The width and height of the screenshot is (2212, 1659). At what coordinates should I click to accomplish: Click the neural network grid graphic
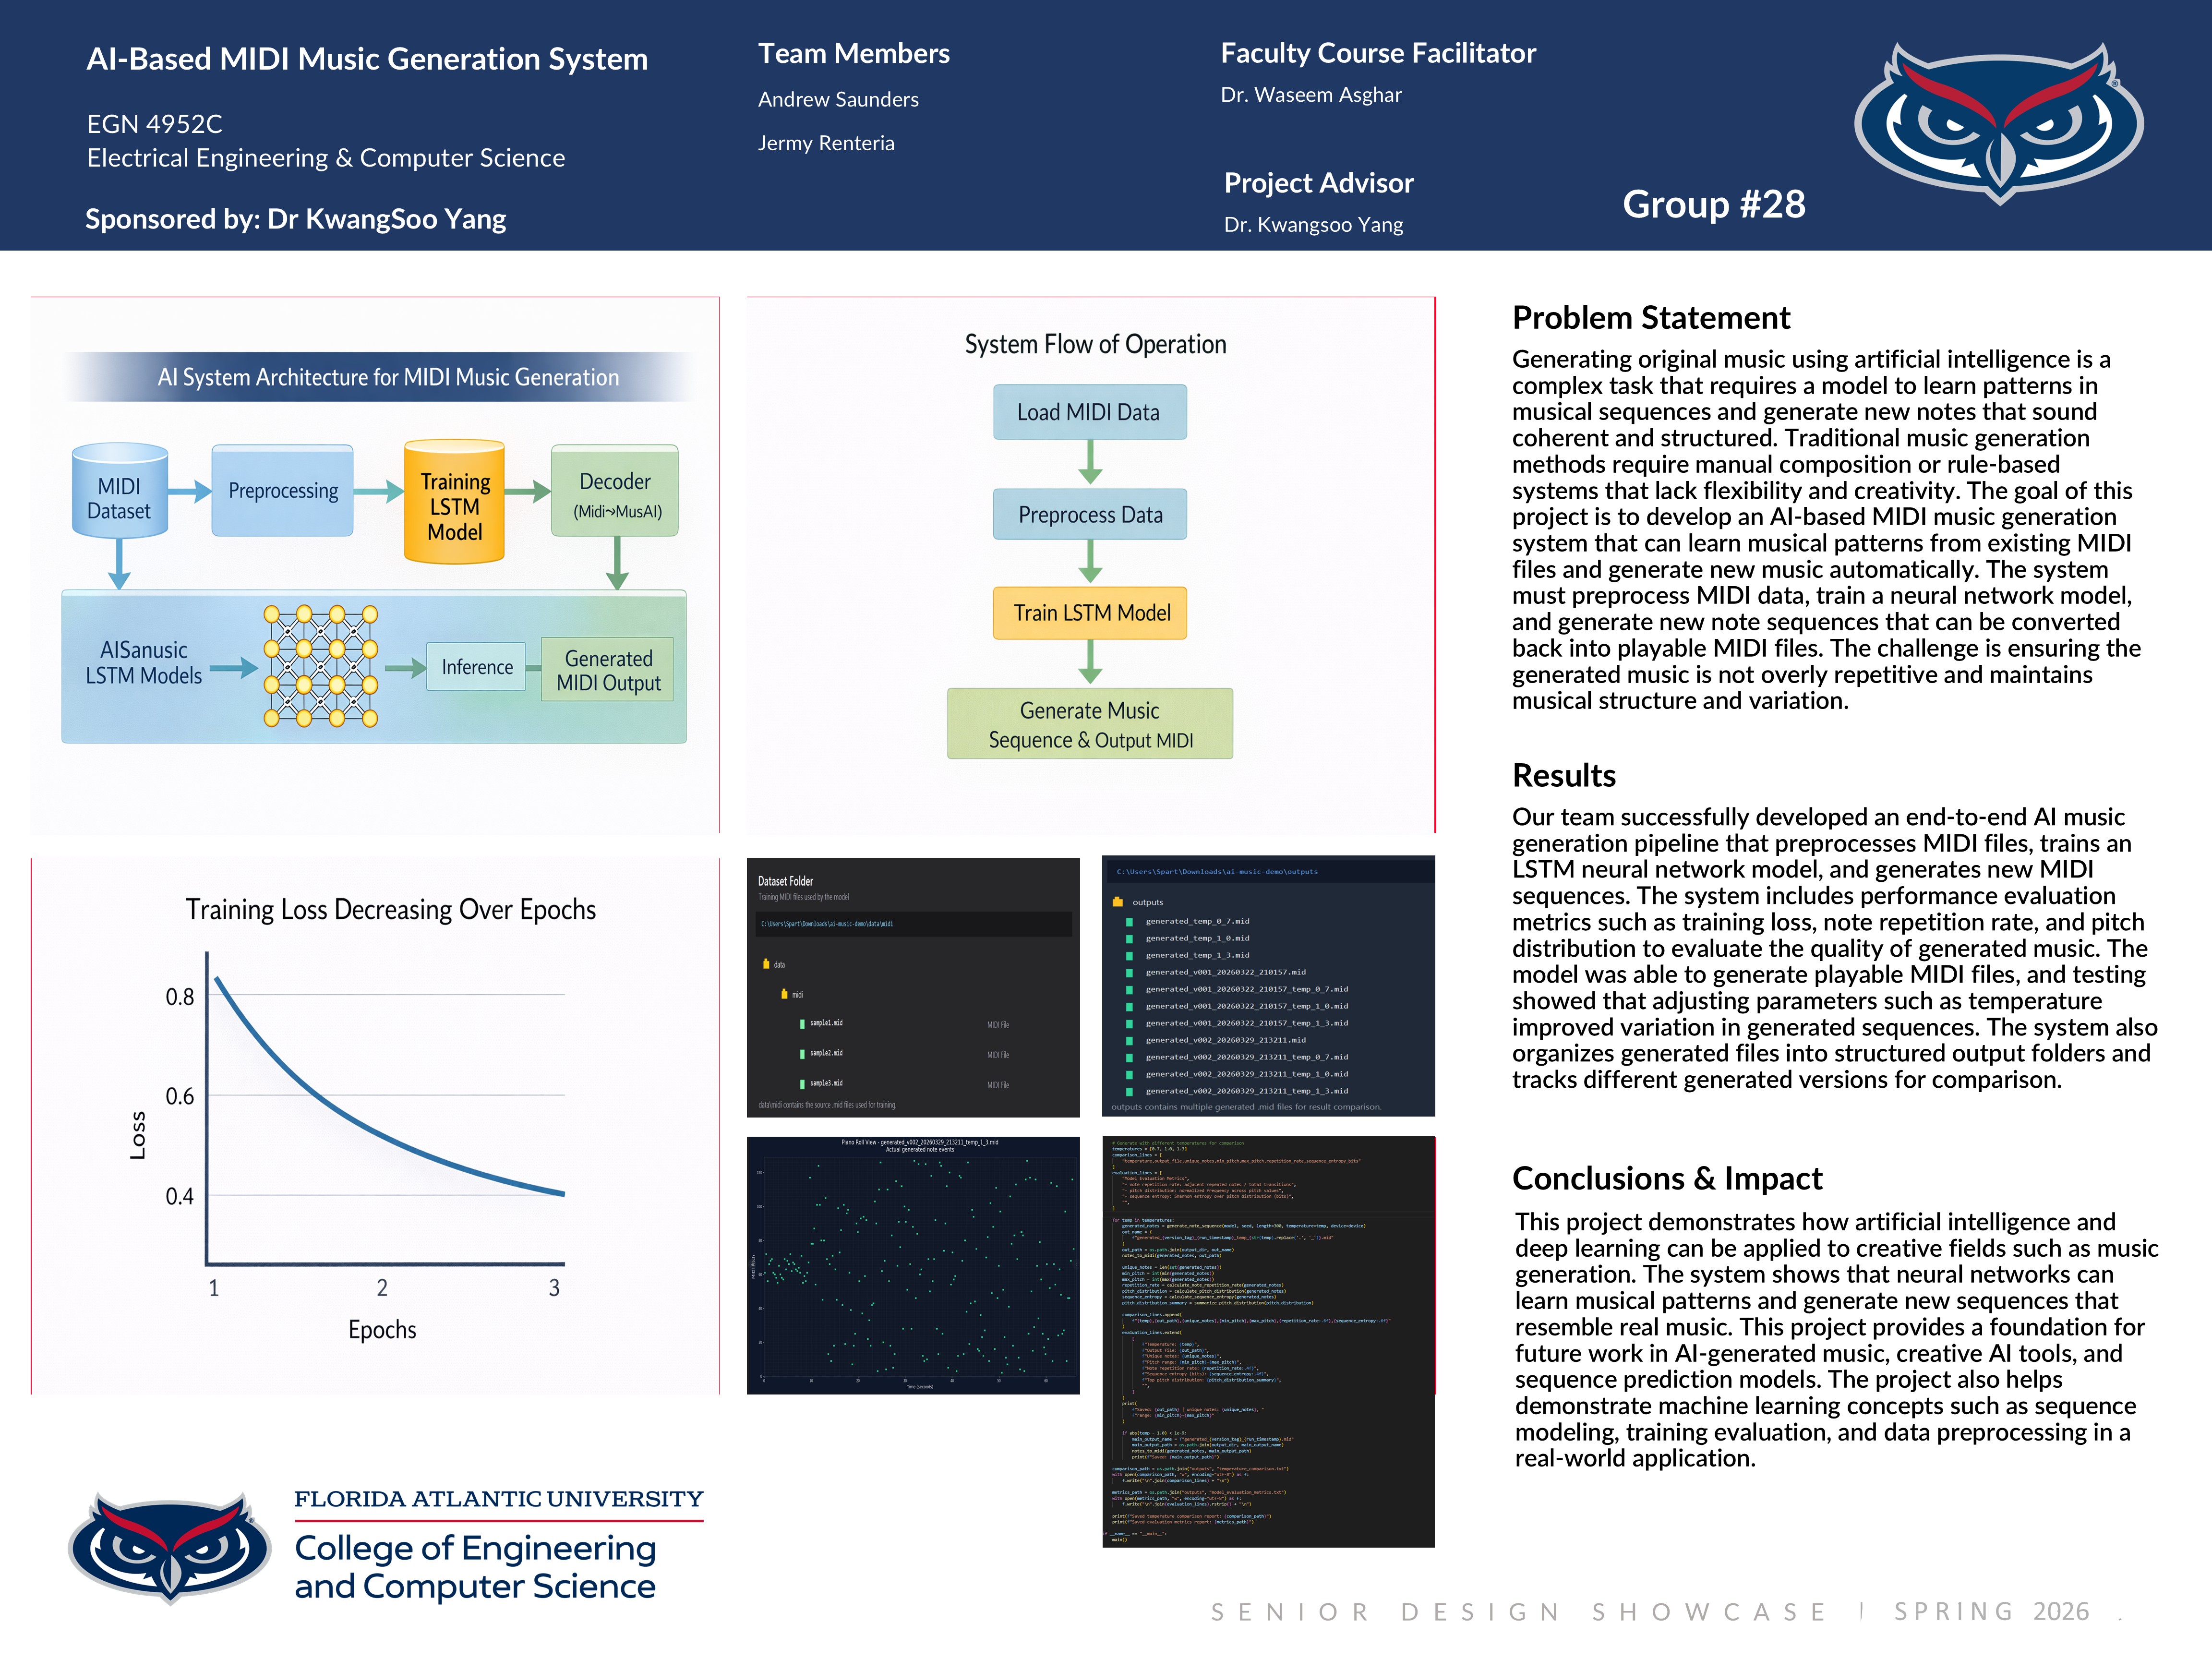[x=320, y=665]
